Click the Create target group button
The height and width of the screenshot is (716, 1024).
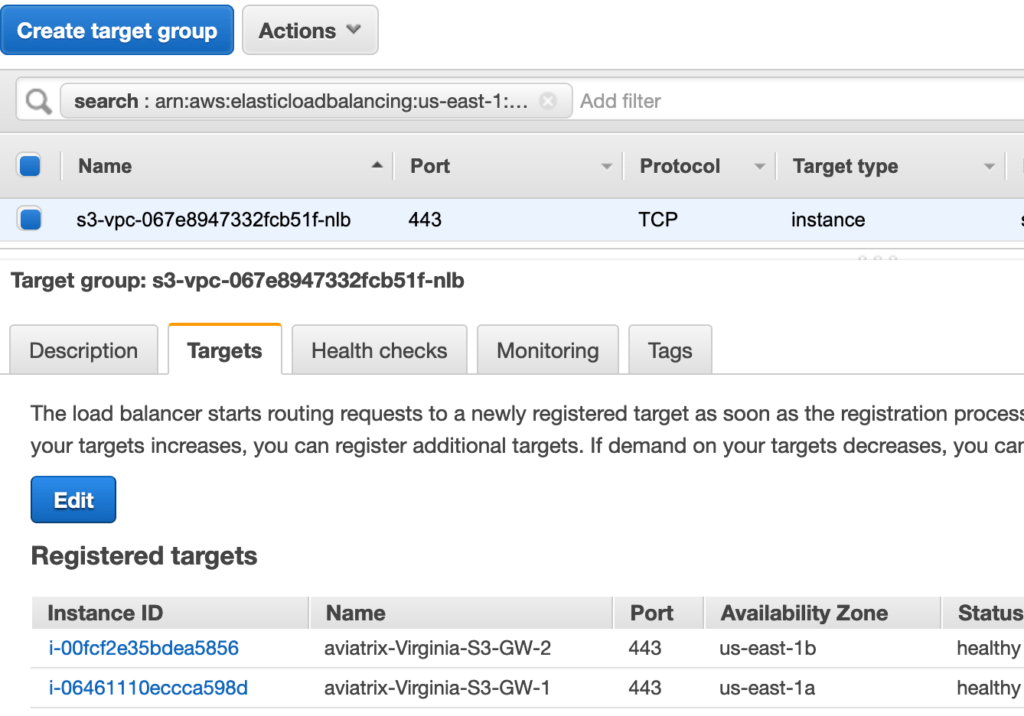coord(117,31)
